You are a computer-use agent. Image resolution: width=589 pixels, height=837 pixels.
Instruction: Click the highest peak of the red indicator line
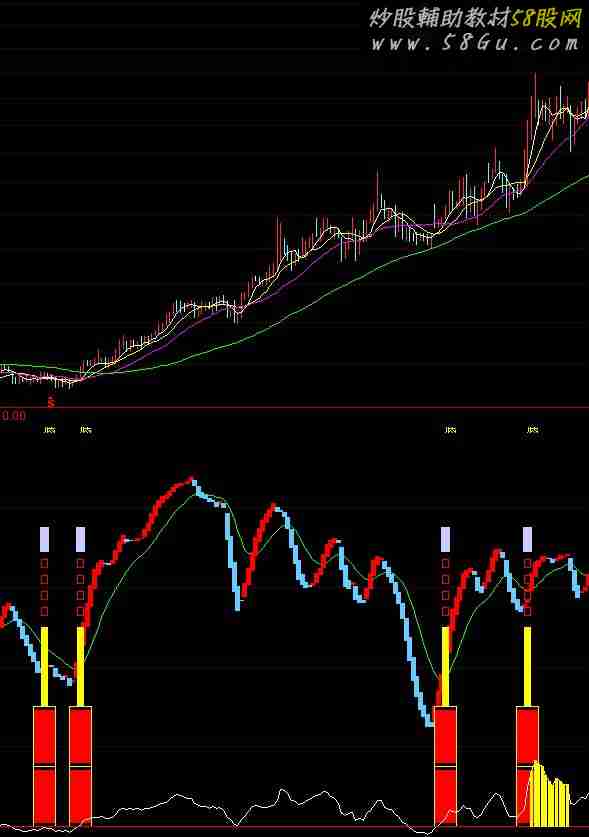pyautogui.click(x=191, y=478)
